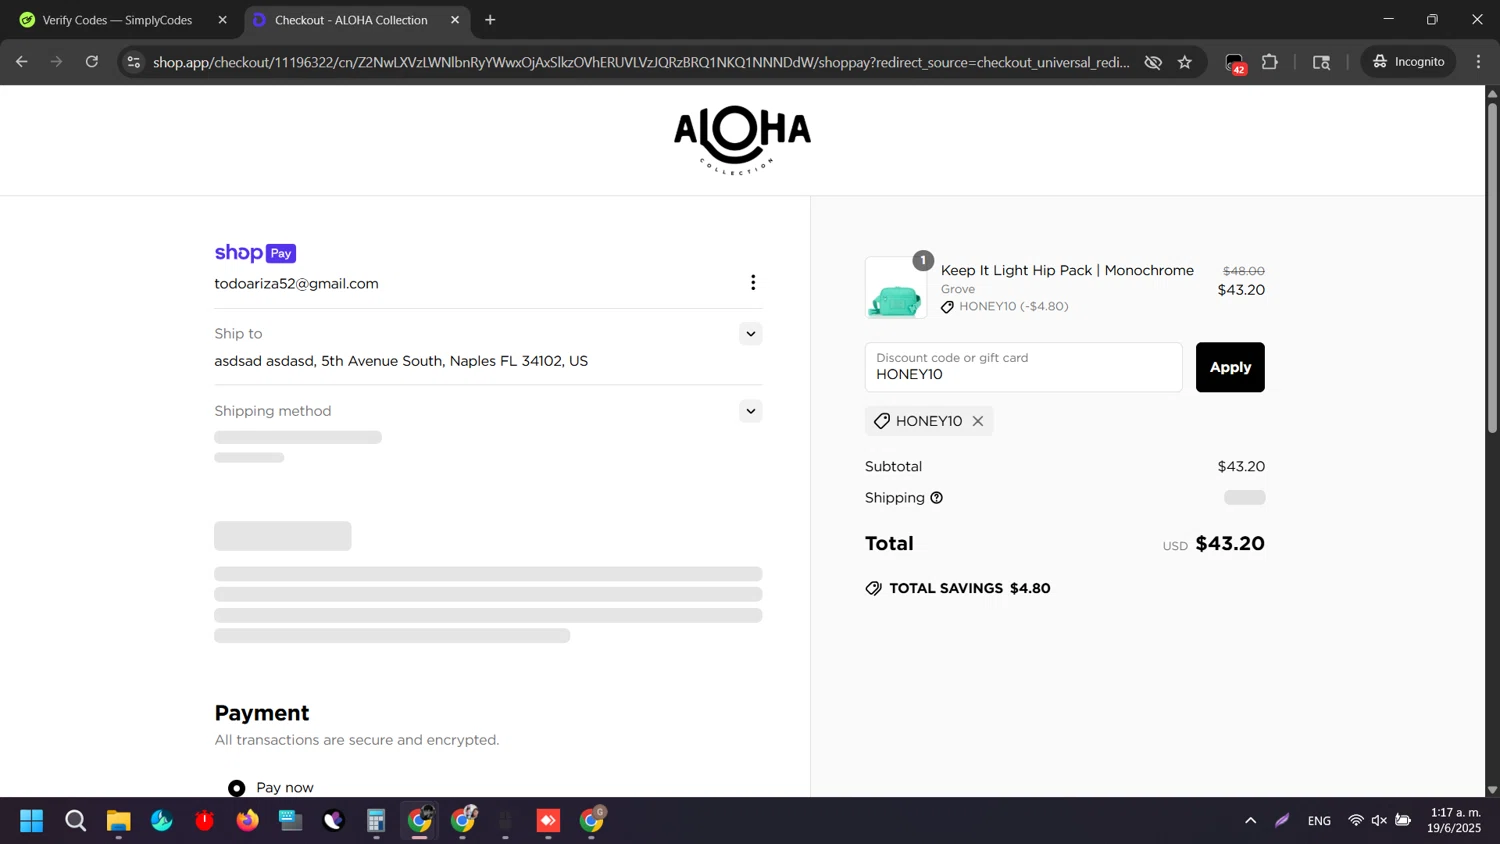Open a new browser tab

click(x=490, y=20)
